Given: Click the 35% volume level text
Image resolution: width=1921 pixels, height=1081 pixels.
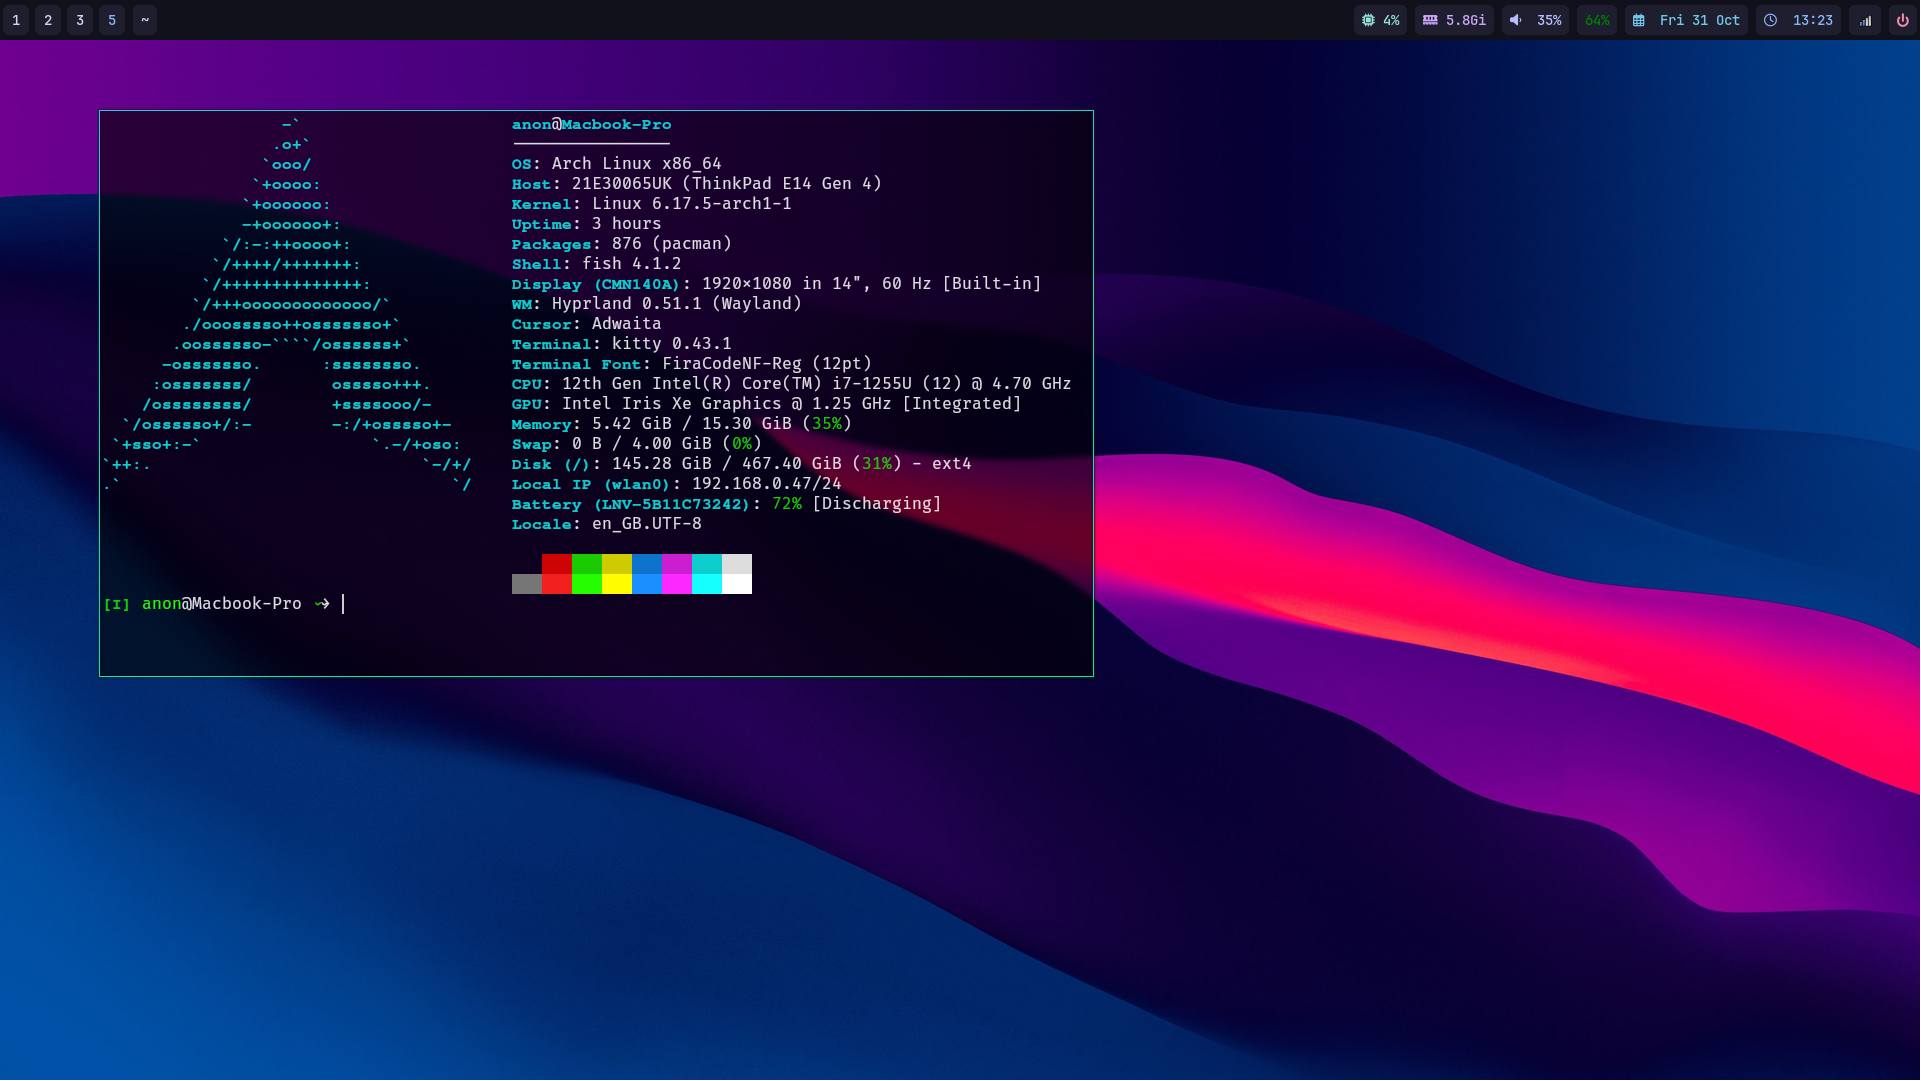Looking at the screenshot, I should tap(1549, 20).
